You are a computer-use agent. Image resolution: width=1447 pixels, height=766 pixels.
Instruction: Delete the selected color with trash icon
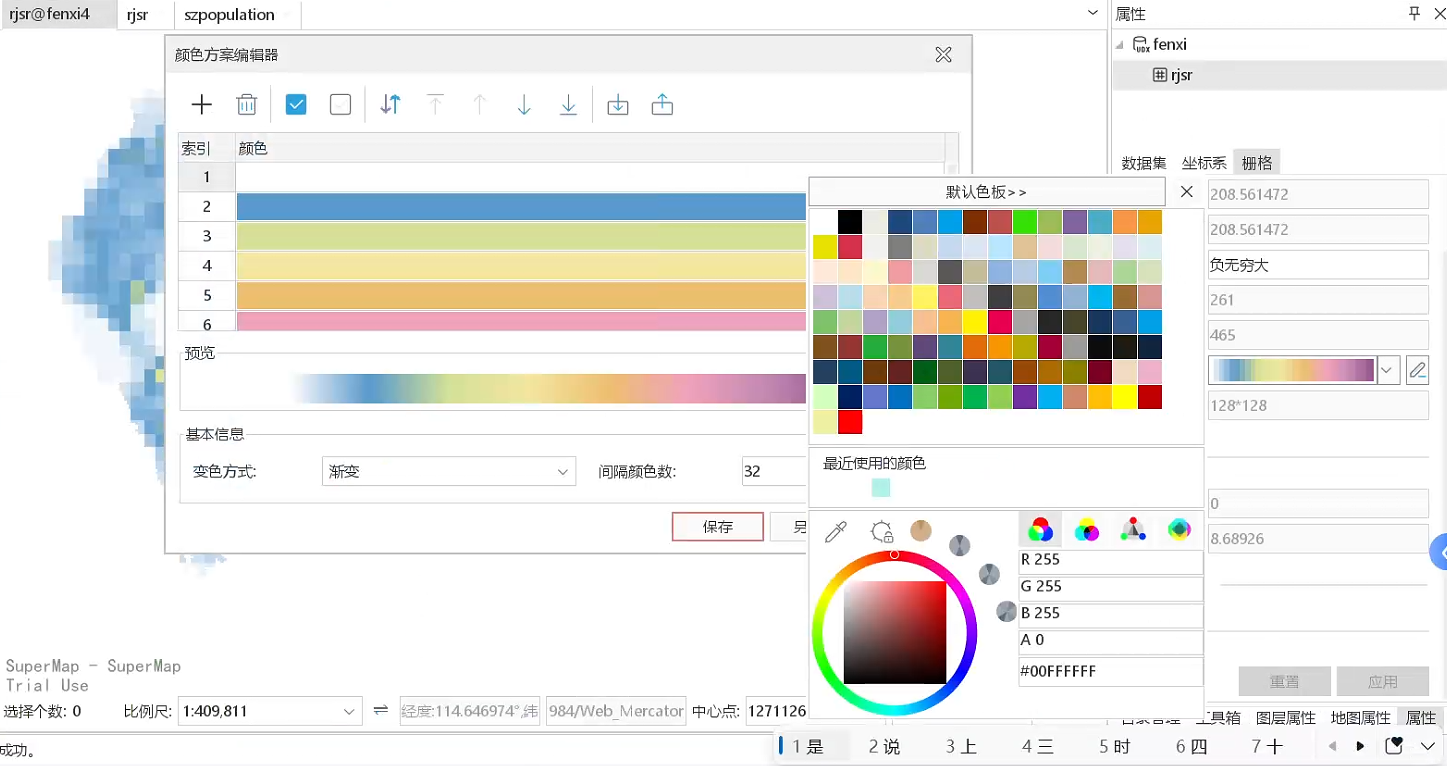pyautogui.click(x=246, y=105)
